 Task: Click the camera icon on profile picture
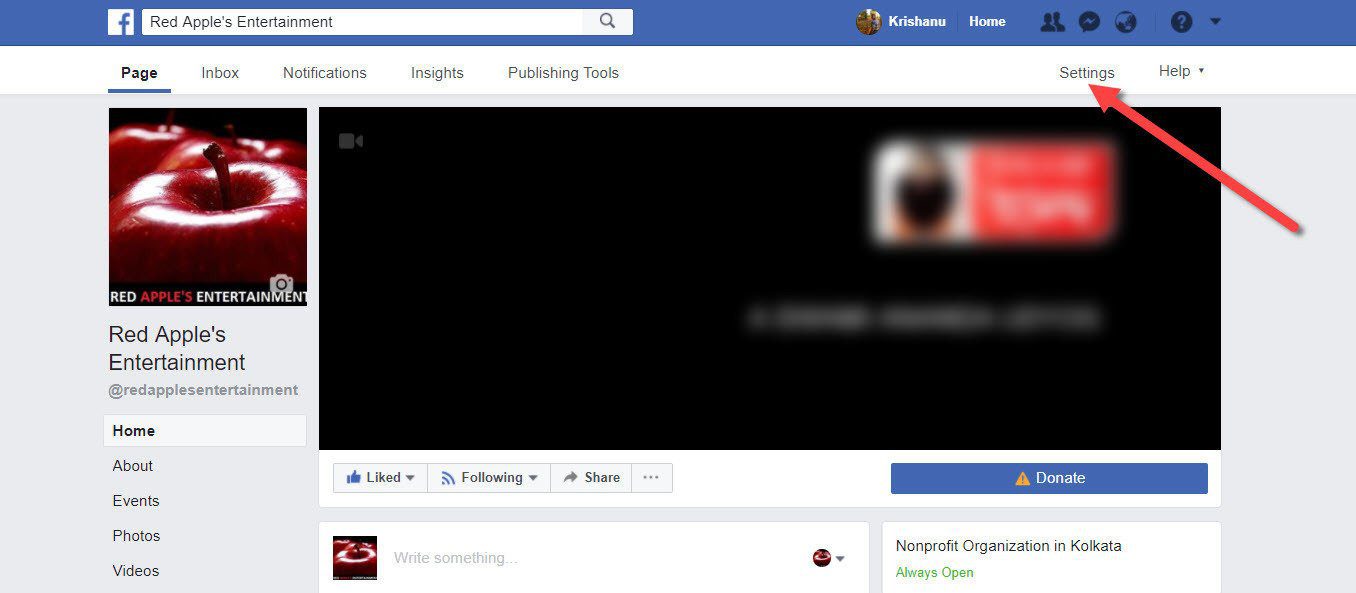(x=282, y=283)
